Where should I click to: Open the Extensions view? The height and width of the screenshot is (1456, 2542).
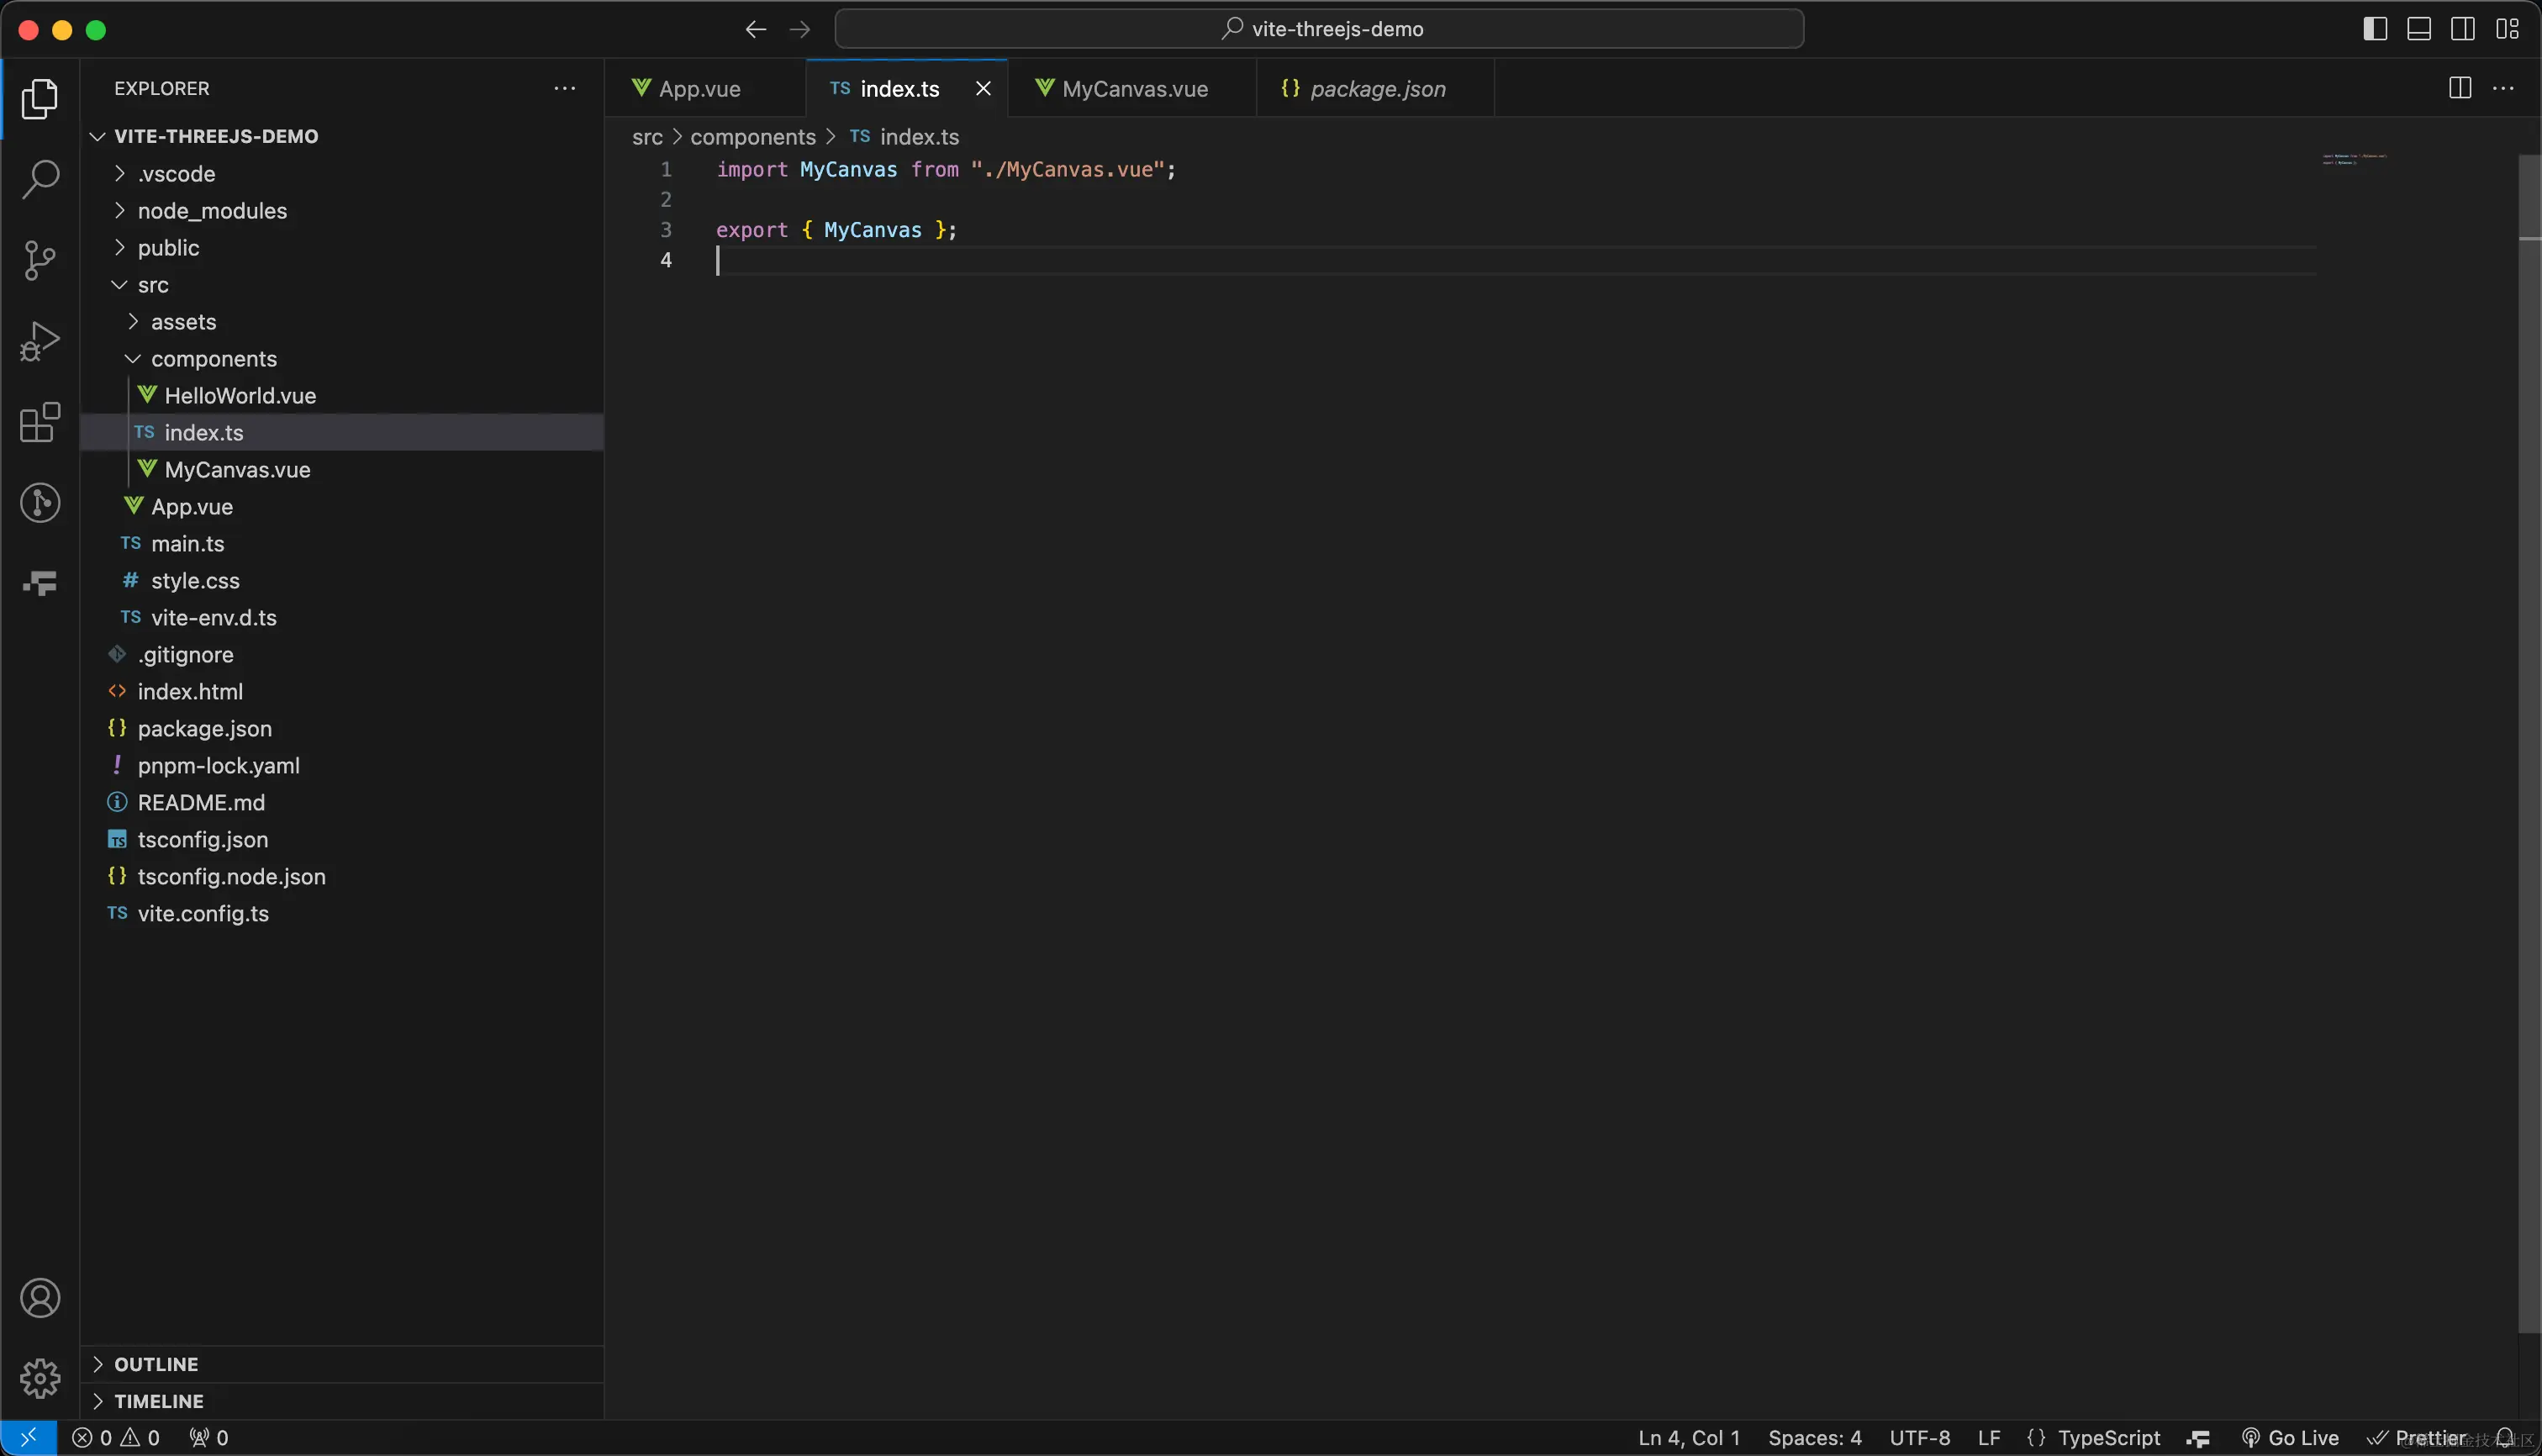tap(40, 422)
